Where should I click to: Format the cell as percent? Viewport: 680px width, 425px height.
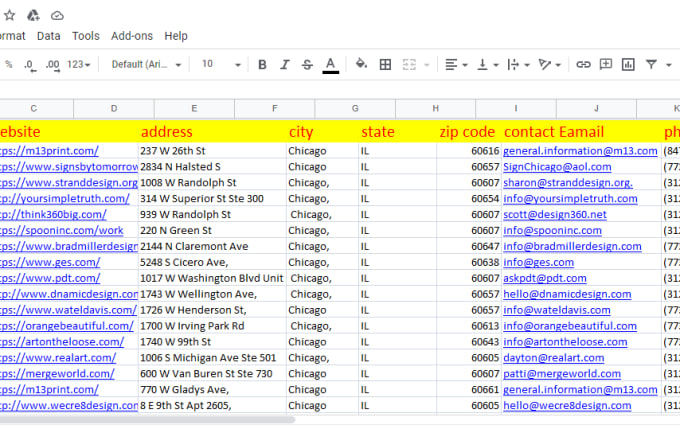coord(9,65)
